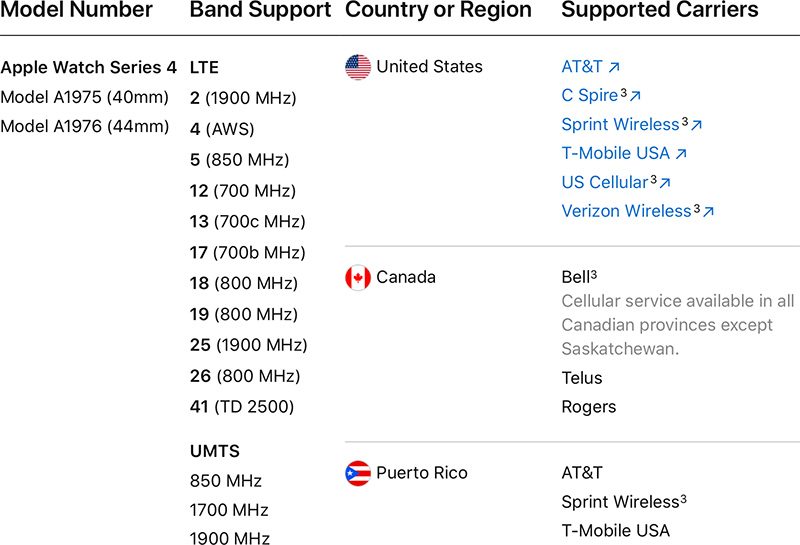Click the arrow icon beside Sprint Wireless link
The height and width of the screenshot is (545, 800).
point(697,125)
